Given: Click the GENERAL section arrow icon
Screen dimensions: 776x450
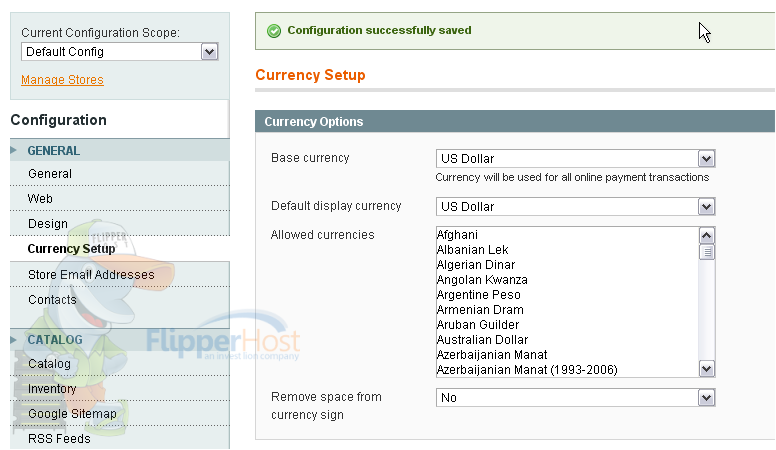Looking at the screenshot, I should 13,150.
